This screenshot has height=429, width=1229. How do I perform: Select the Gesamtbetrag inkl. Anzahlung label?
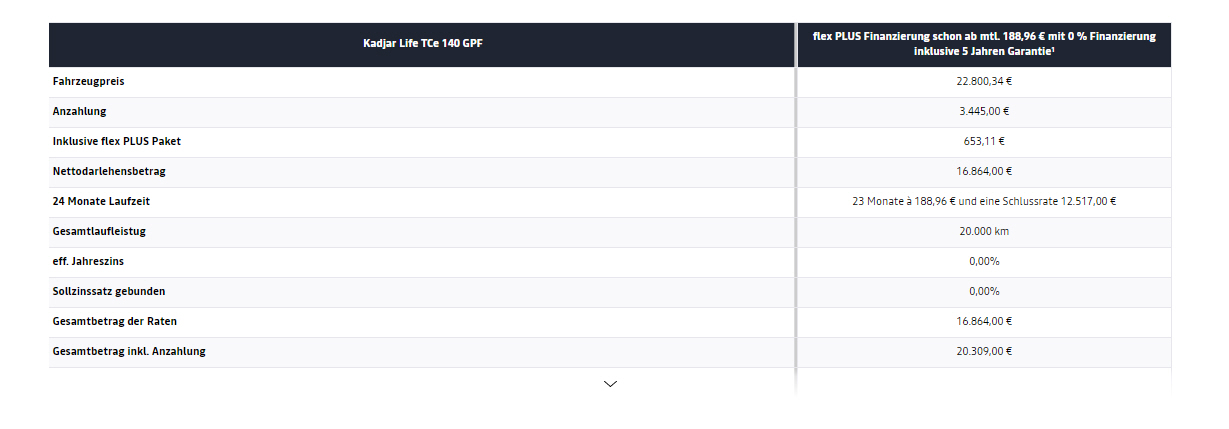pos(129,352)
